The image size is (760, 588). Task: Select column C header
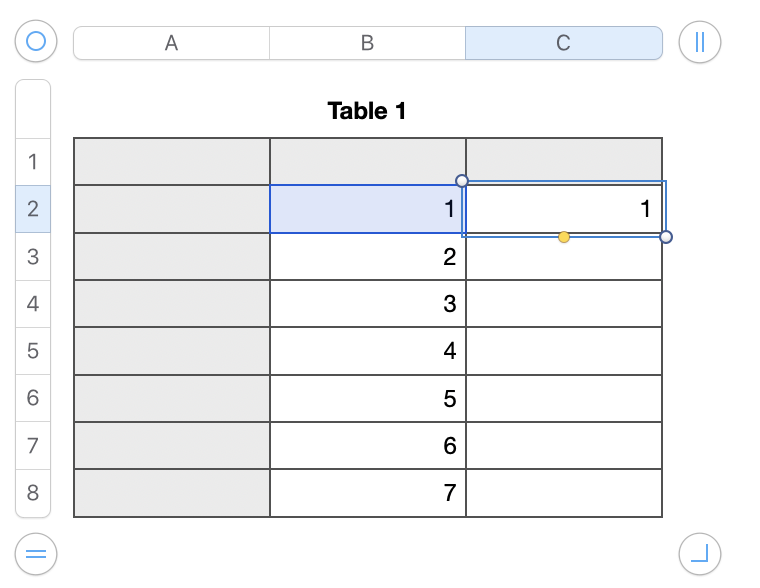(x=564, y=43)
